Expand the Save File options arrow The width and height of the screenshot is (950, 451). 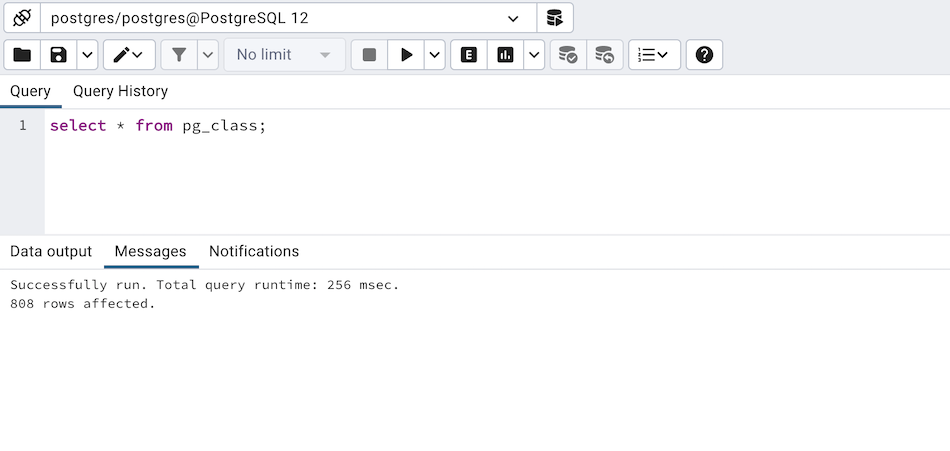[x=87, y=55]
